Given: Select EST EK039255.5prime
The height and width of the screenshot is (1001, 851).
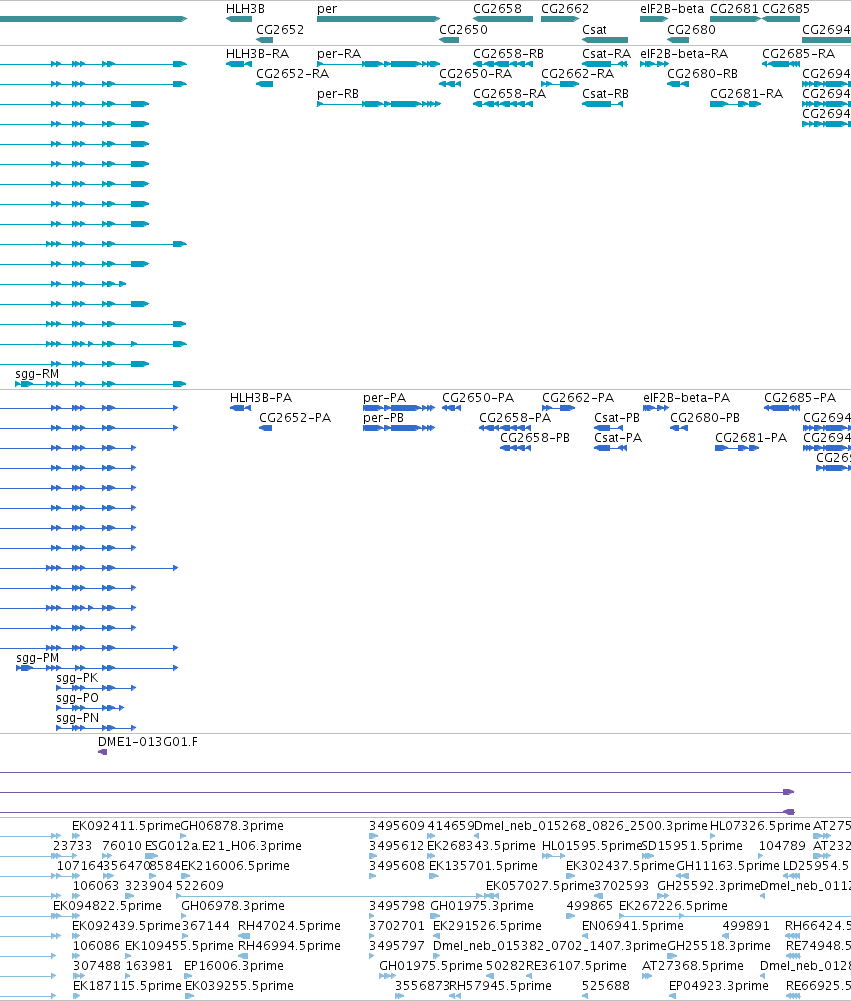Looking at the screenshot, I should point(239,986).
